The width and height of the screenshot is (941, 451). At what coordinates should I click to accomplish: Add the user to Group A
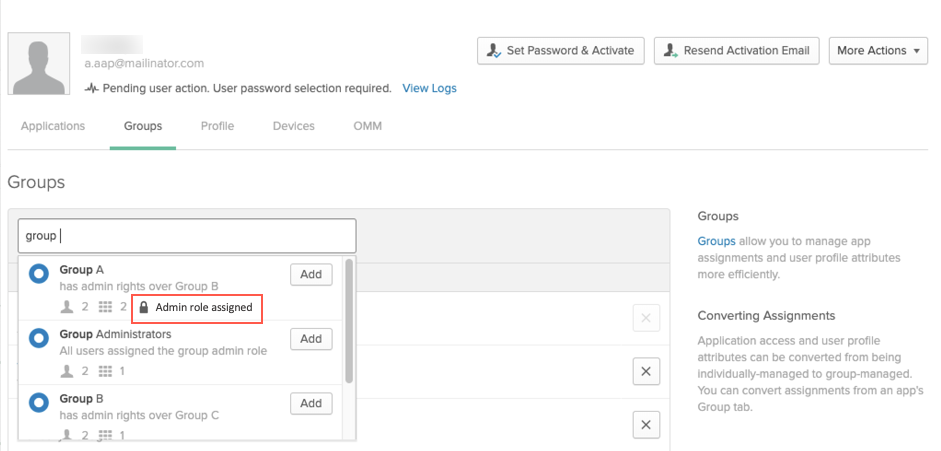(x=311, y=275)
